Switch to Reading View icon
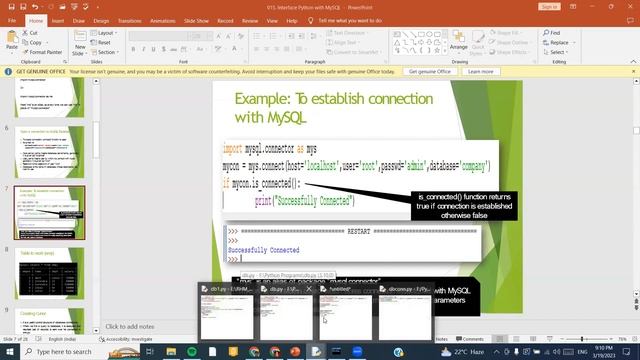This screenshot has height=360, width=640. 533,339
